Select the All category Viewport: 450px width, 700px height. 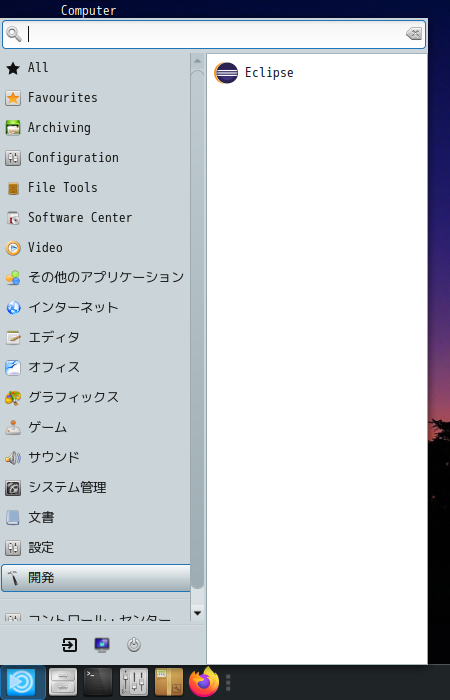click(95, 68)
